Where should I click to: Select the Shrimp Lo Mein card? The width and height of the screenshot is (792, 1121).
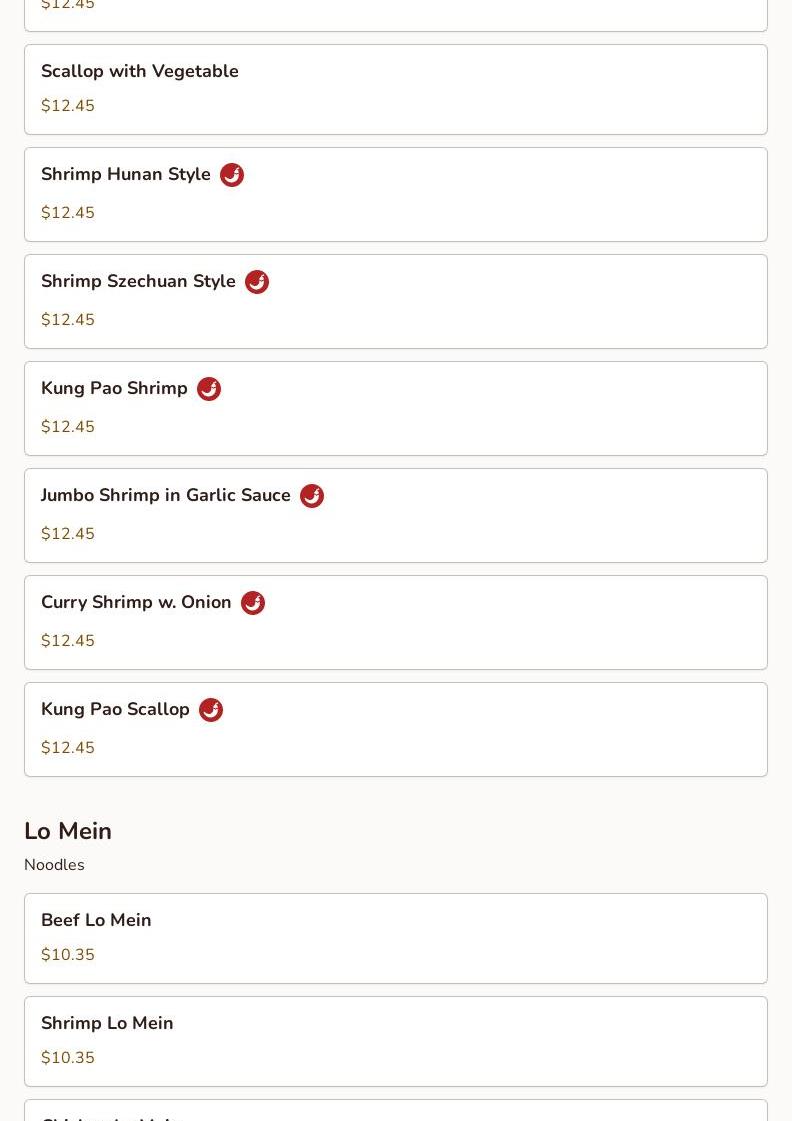[396, 1041]
